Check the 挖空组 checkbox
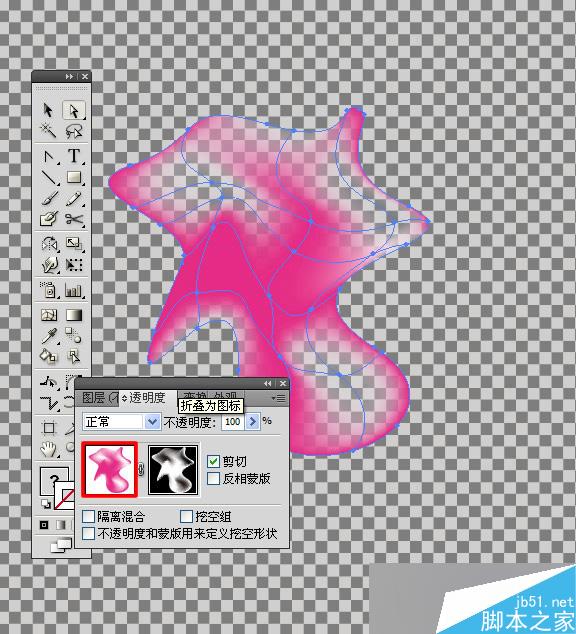 [x=186, y=516]
